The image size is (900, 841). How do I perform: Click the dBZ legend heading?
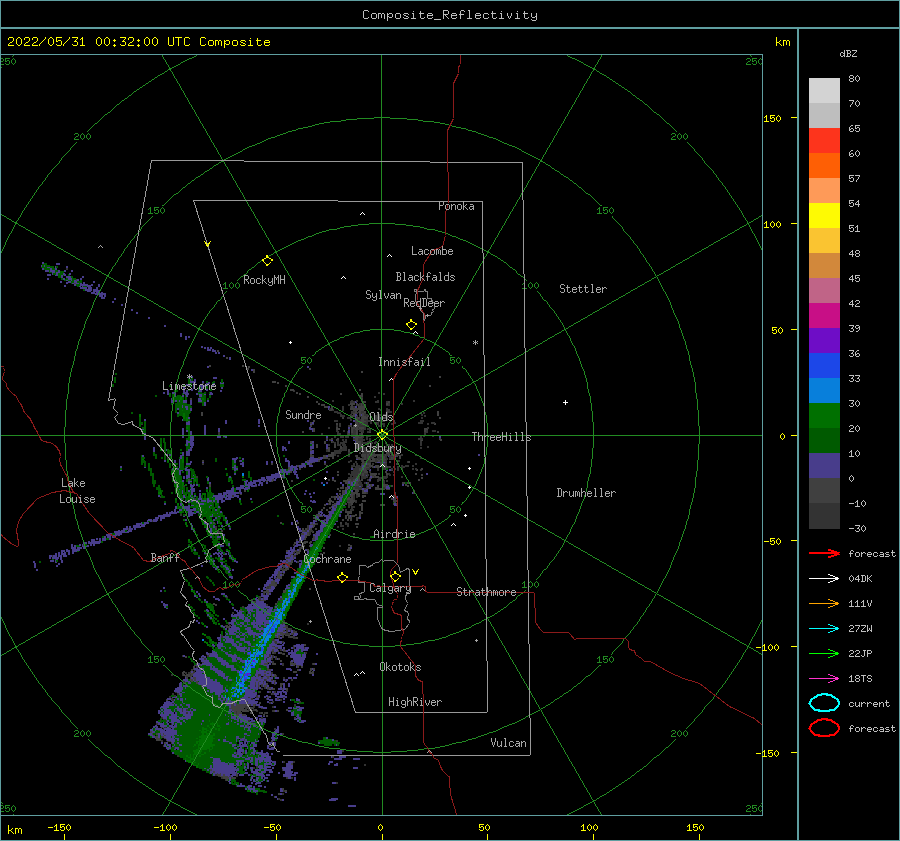(848, 53)
